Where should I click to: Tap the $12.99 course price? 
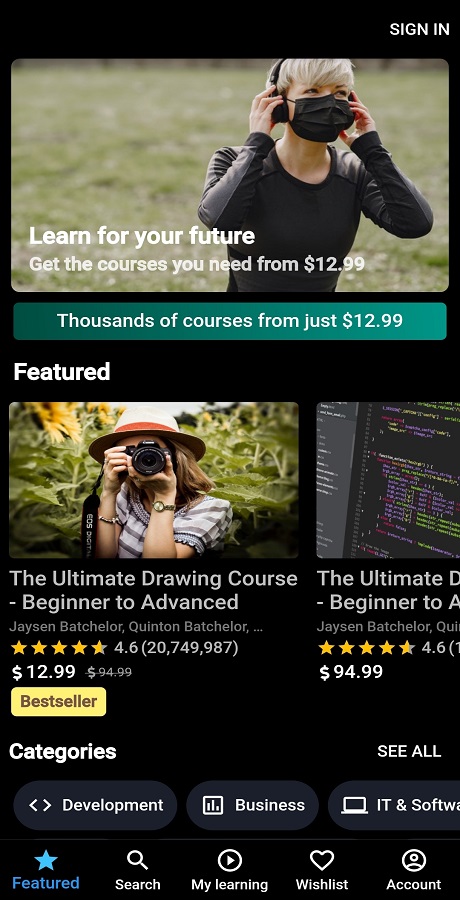point(44,672)
